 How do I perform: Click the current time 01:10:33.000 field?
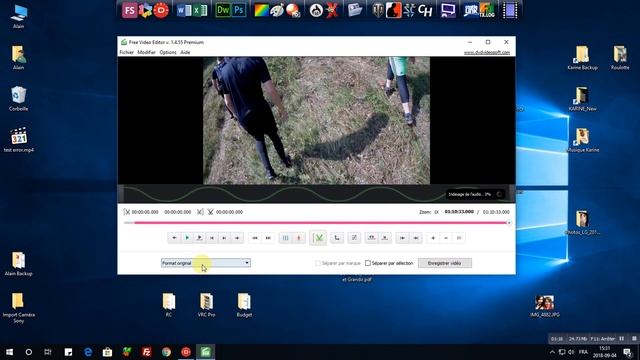click(459, 212)
